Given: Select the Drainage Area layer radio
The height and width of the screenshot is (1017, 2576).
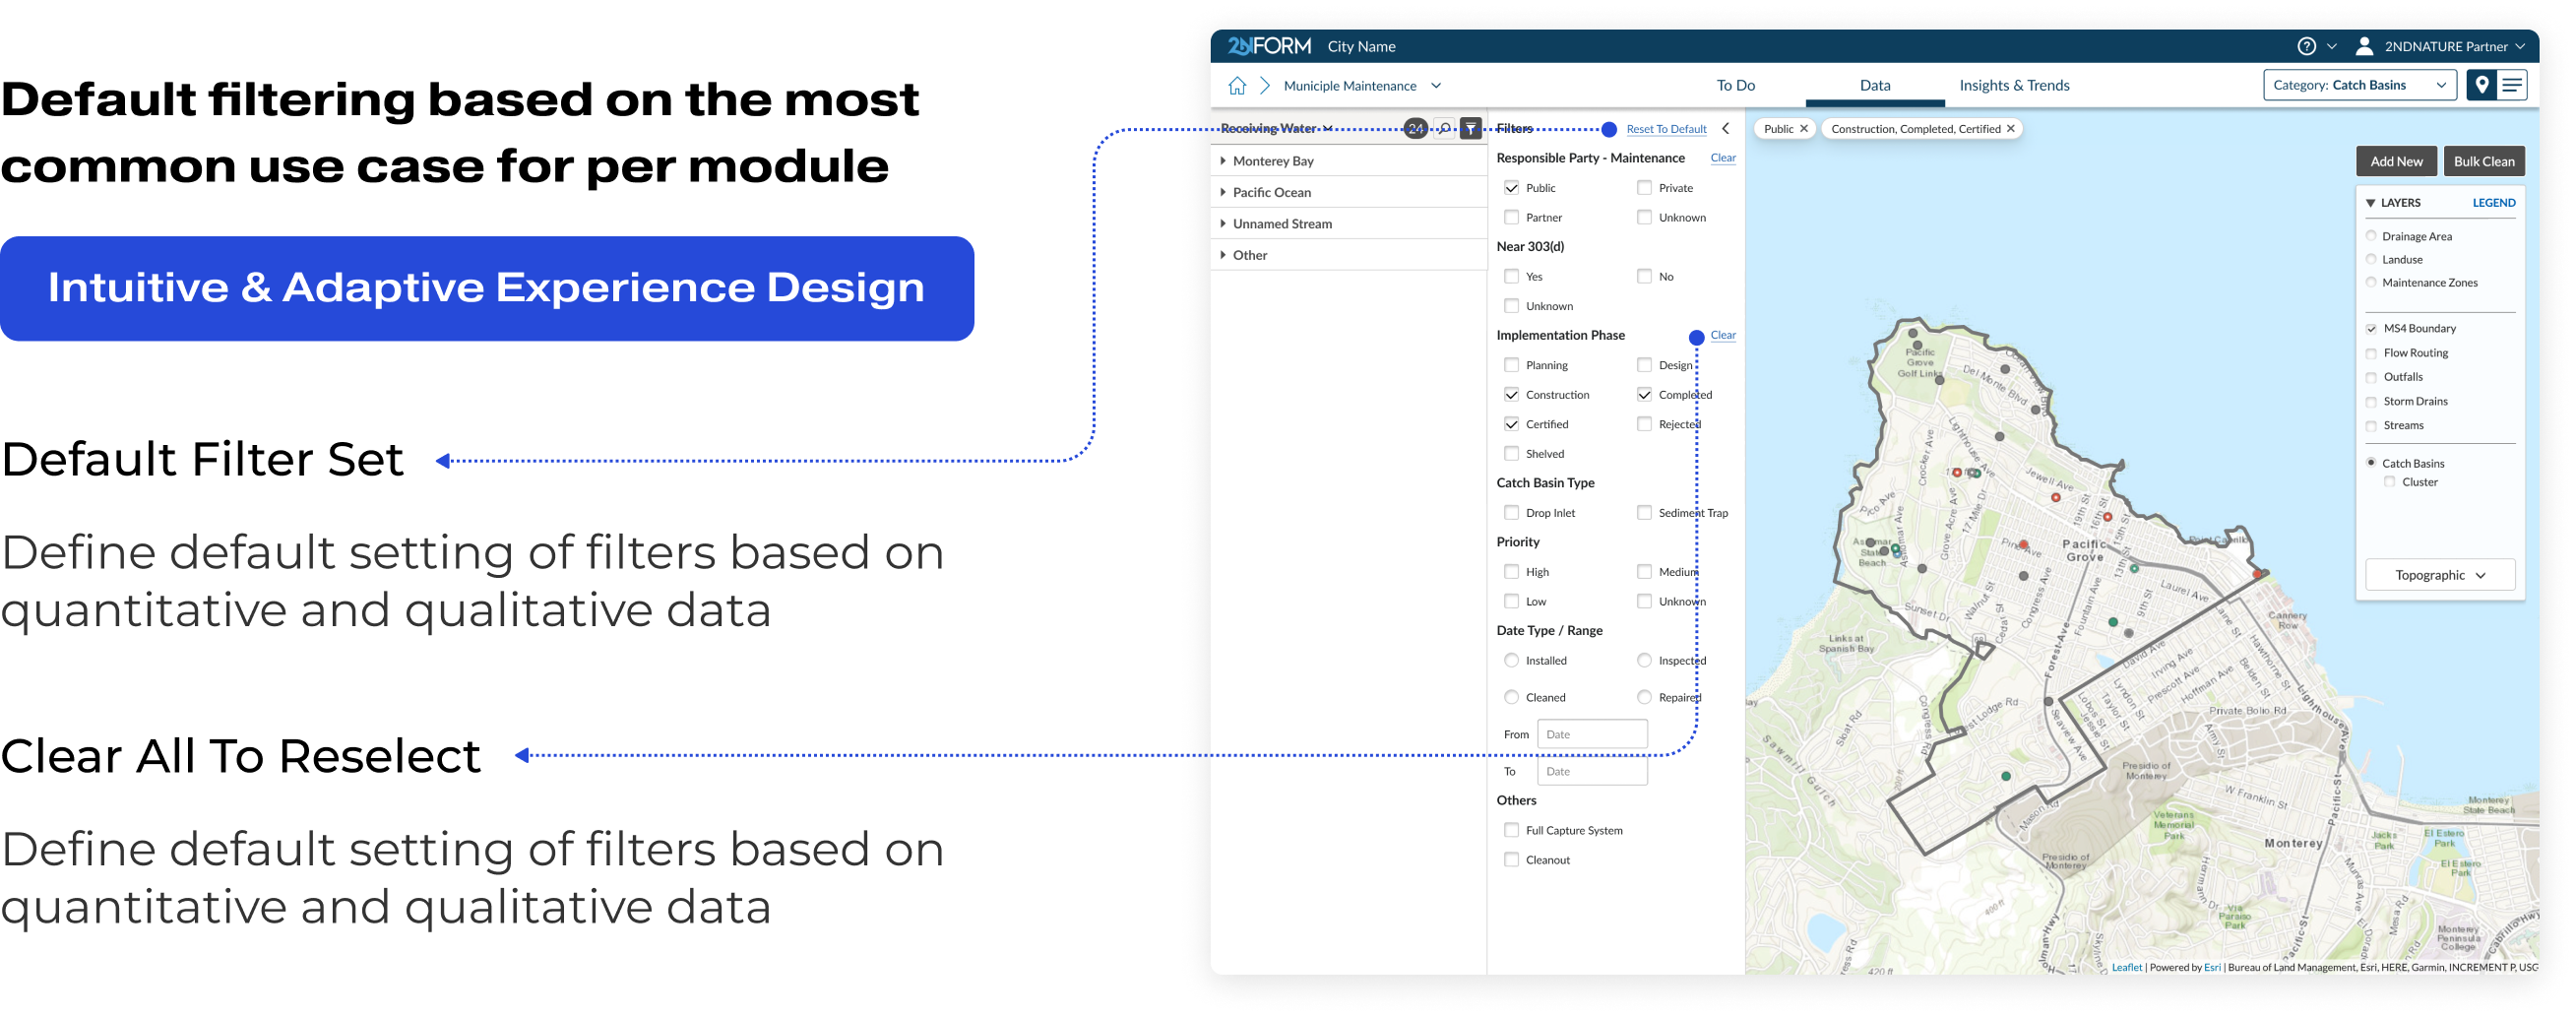Looking at the screenshot, I should click(x=2371, y=236).
